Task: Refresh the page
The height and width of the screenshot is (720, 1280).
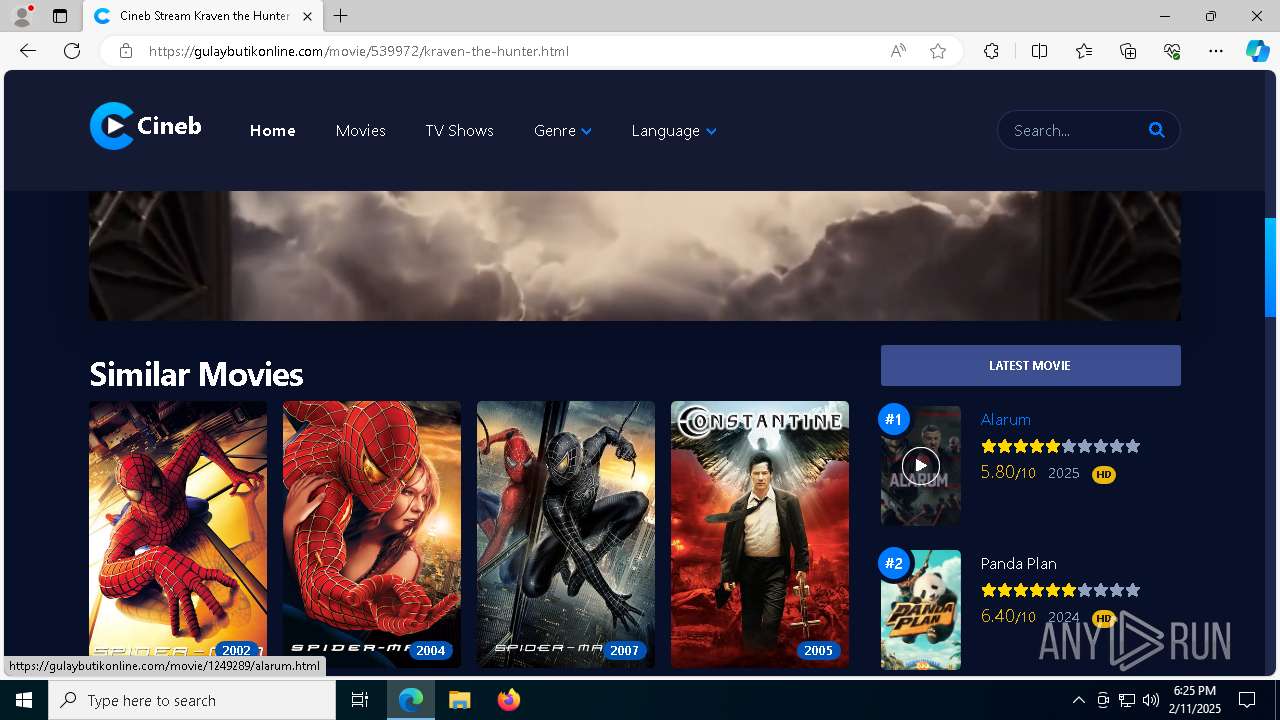Action: (x=72, y=51)
